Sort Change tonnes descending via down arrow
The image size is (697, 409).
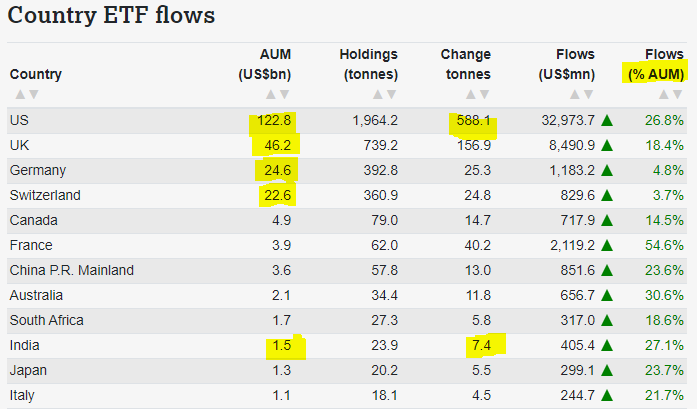click(486, 95)
